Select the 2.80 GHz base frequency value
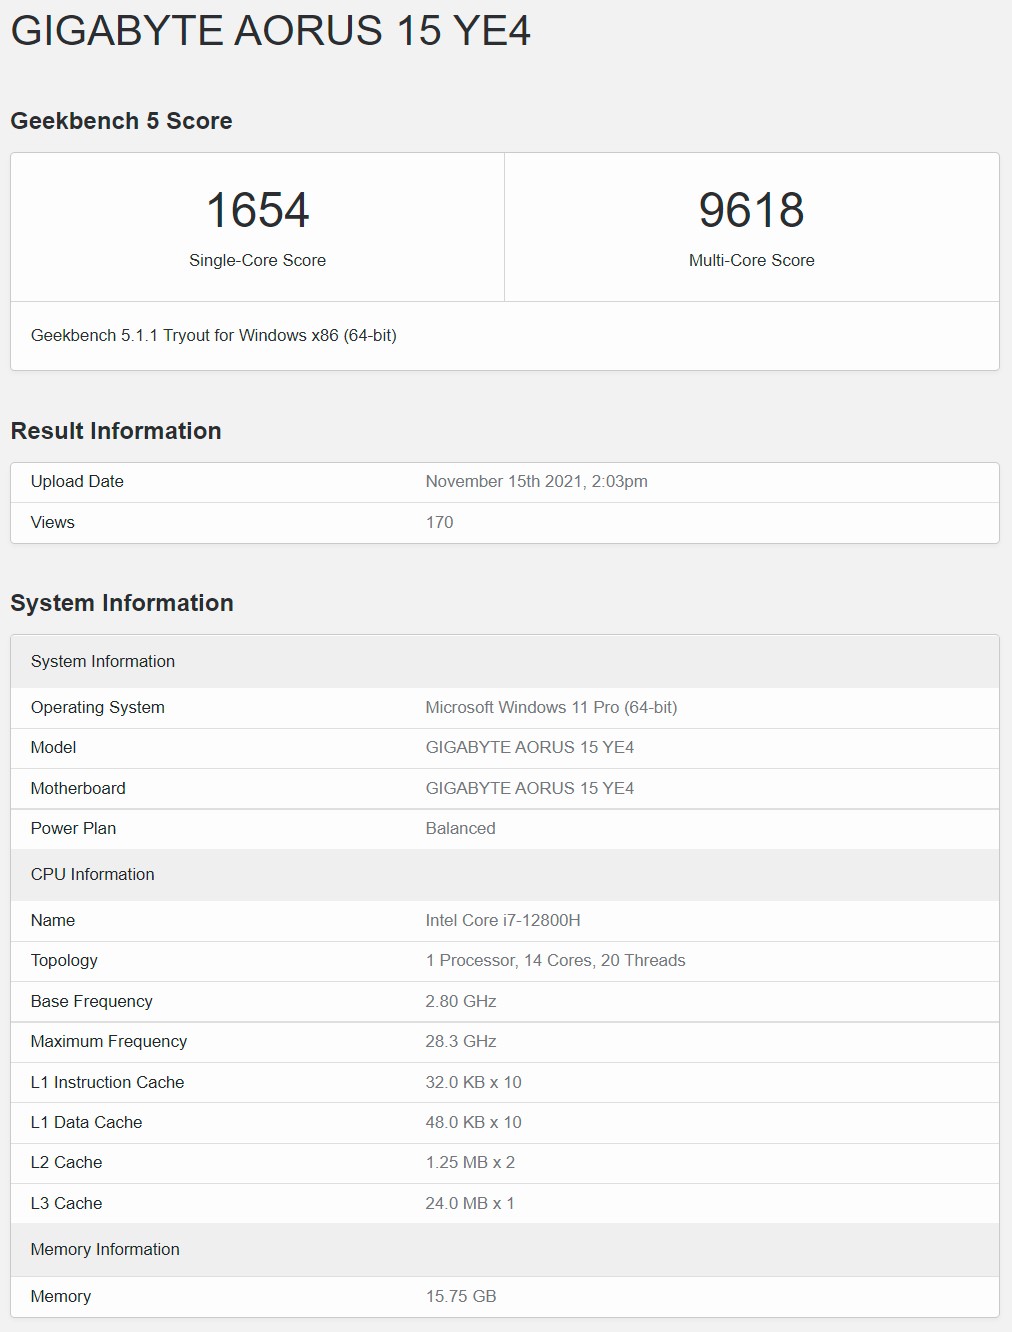Image resolution: width=1012 pixels, height=1332 pixels. tap(461, 1001)
